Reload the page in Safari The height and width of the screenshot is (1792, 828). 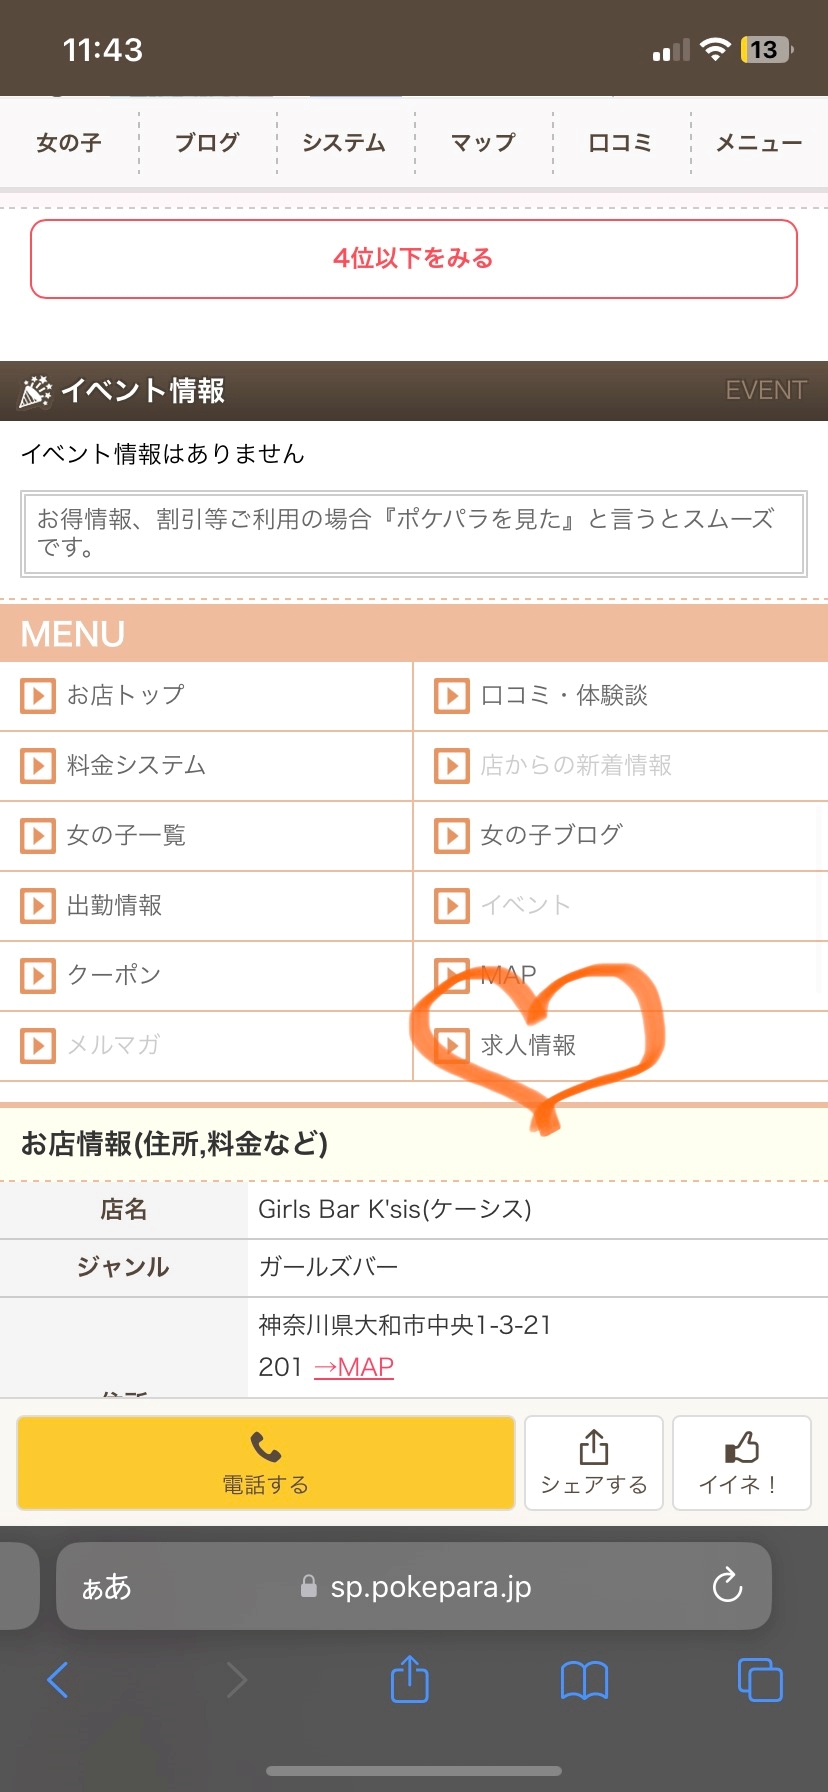click(x=727, y=1586)
